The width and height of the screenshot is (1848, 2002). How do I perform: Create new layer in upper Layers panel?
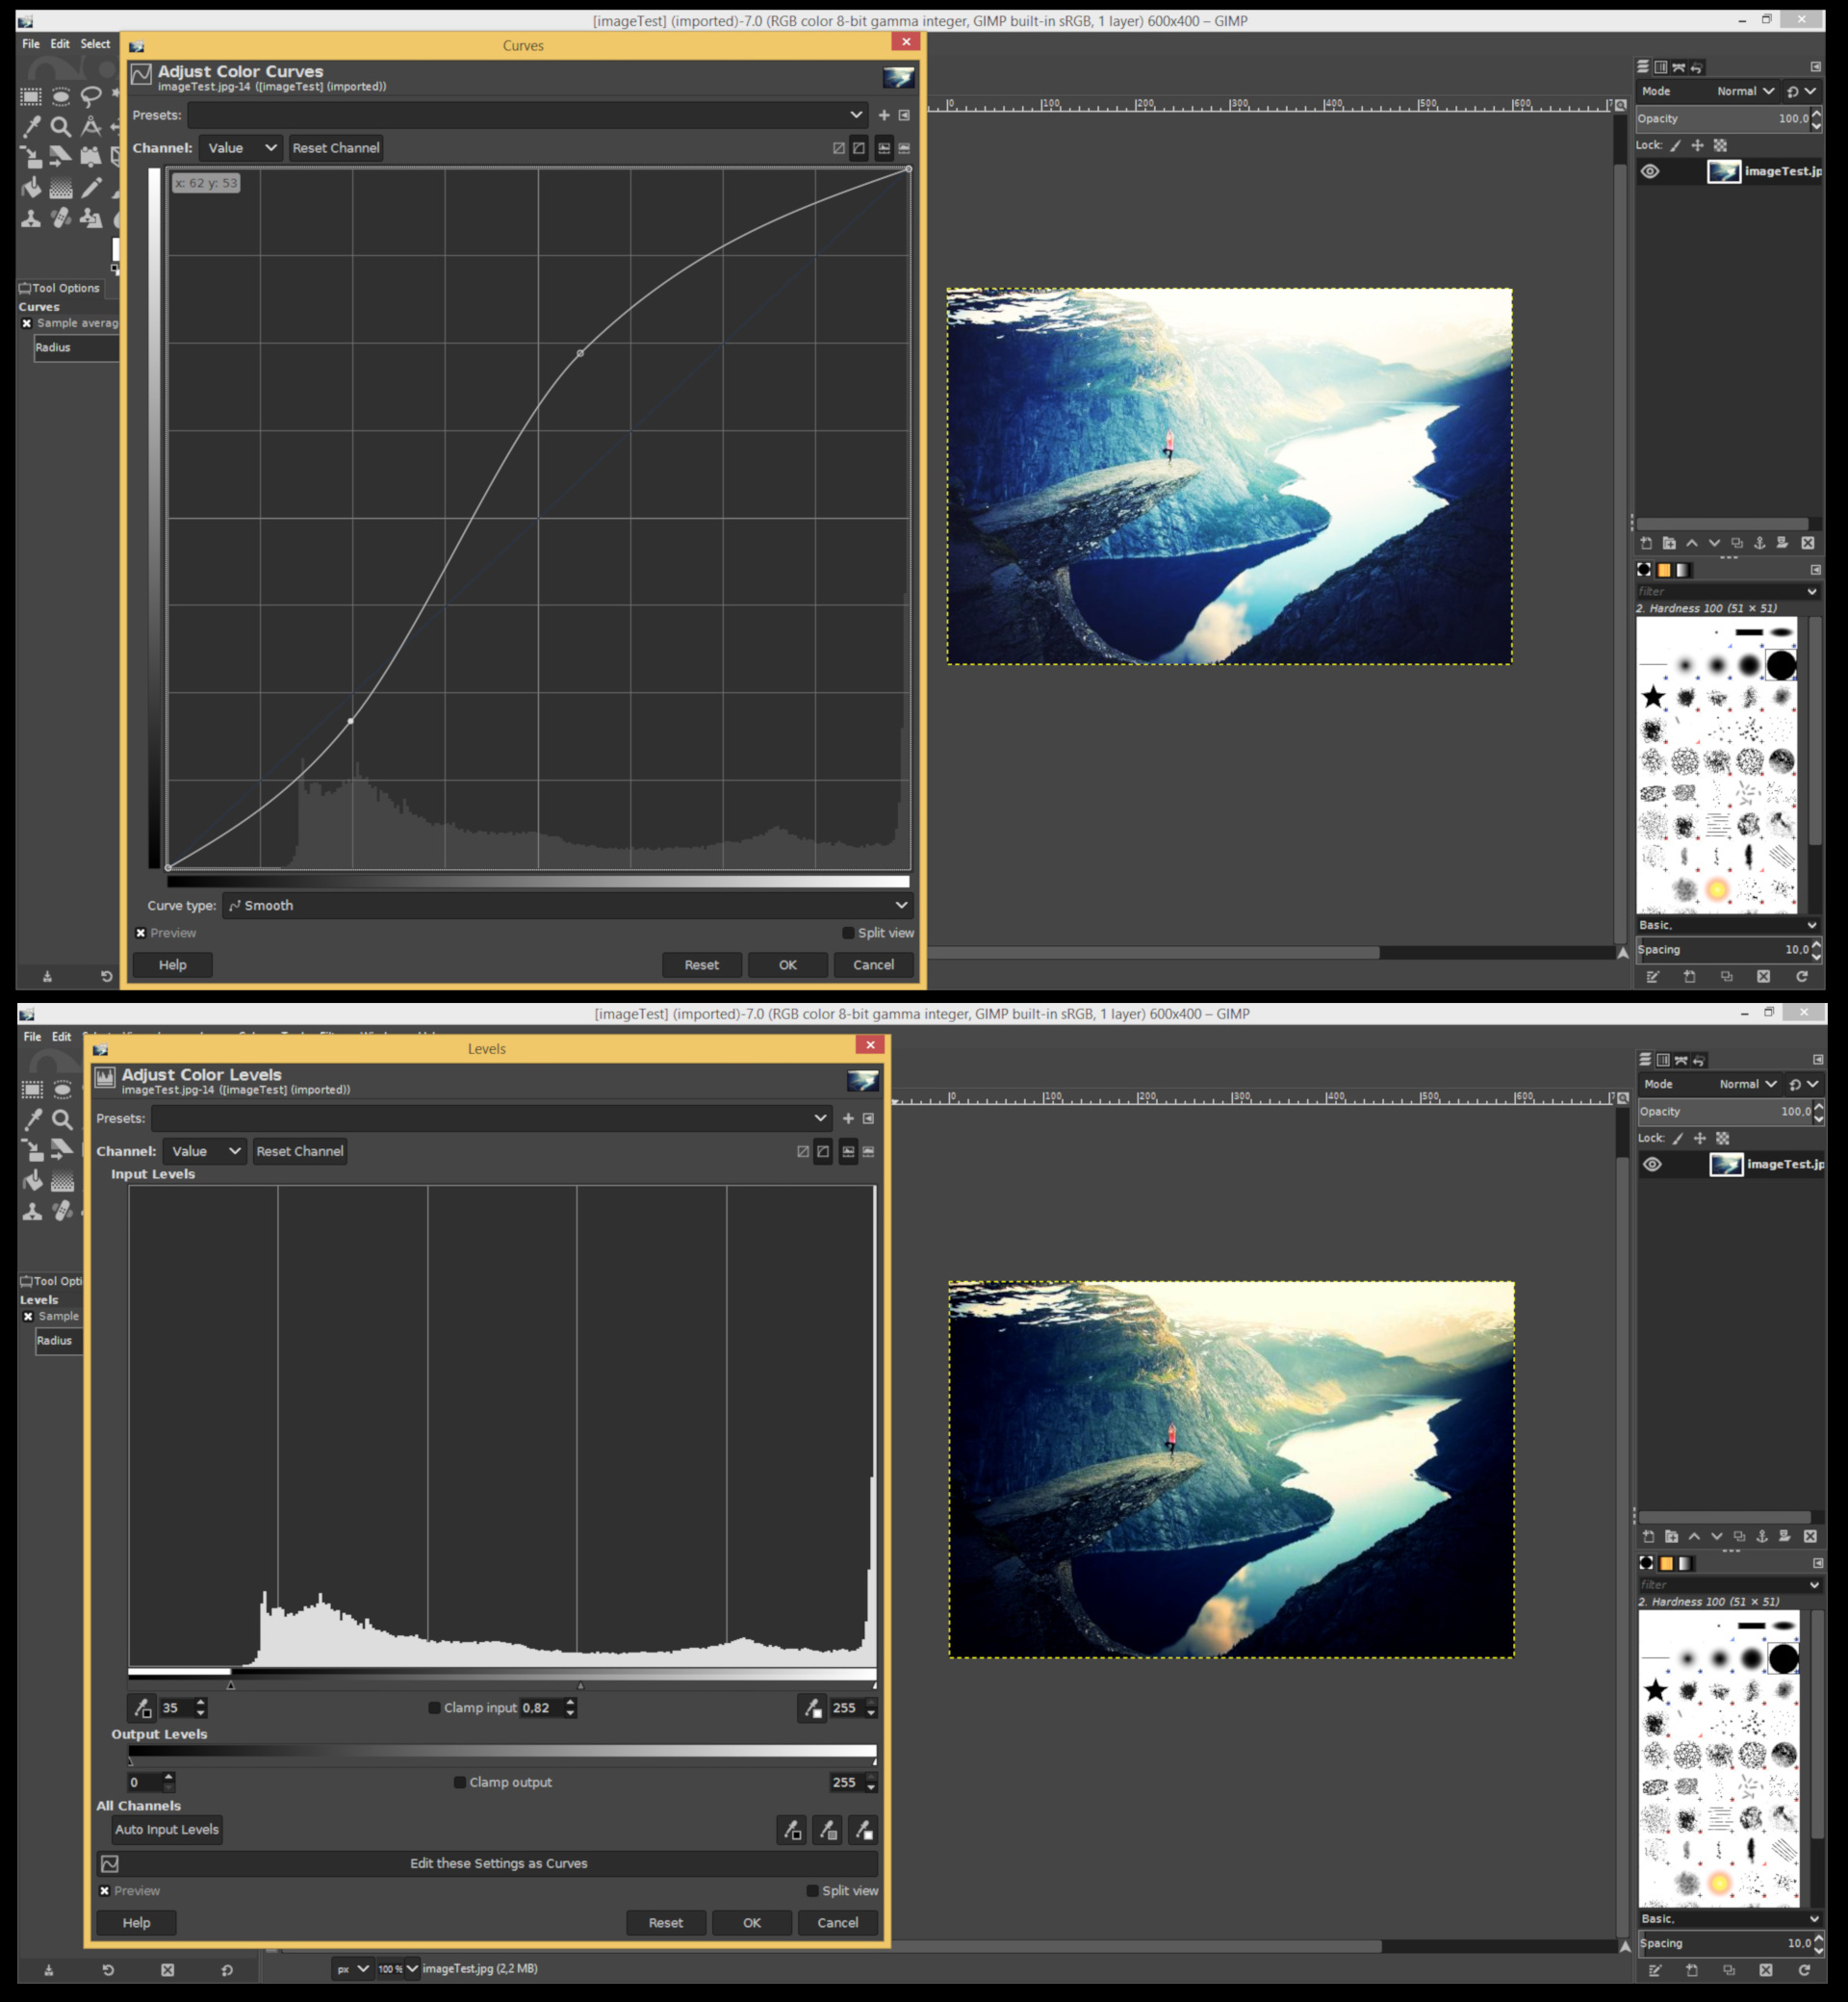click(x=1646, y=543)
